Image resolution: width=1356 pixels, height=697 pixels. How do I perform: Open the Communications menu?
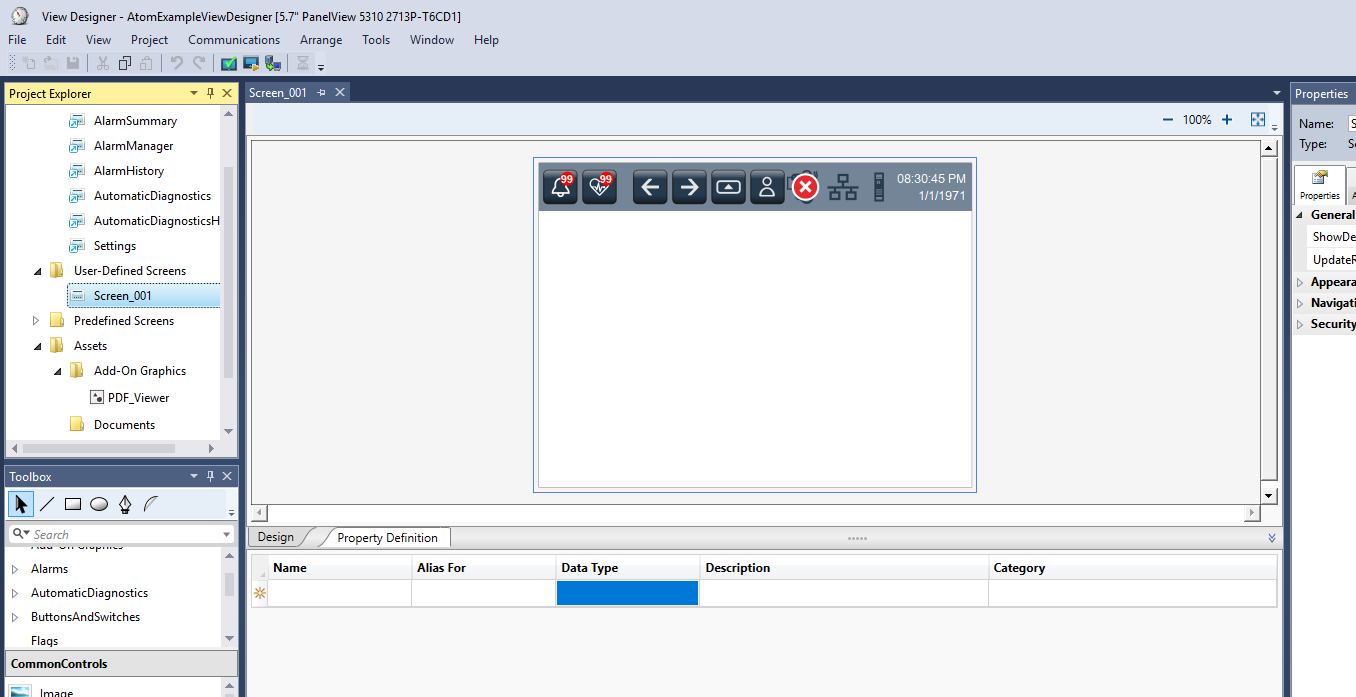click(233, 40)
